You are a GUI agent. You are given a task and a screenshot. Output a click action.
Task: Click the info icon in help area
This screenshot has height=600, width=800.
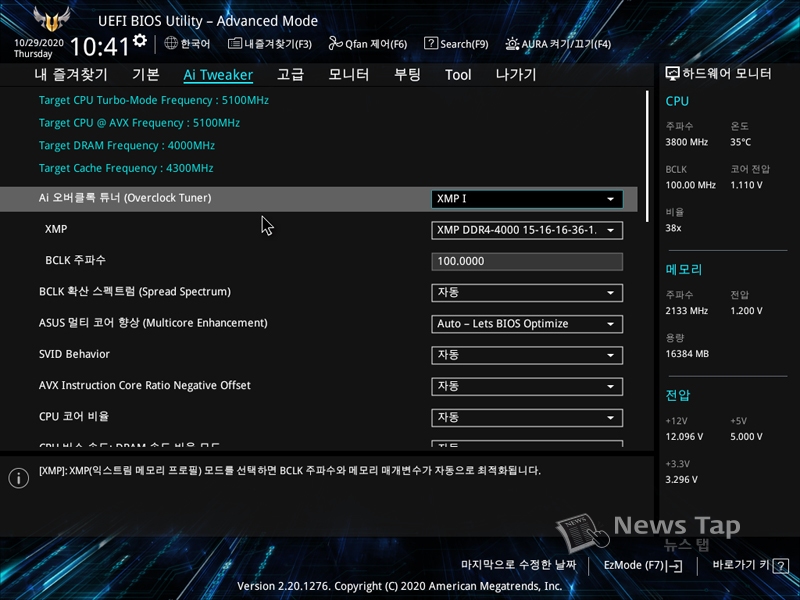pos(19,478)
